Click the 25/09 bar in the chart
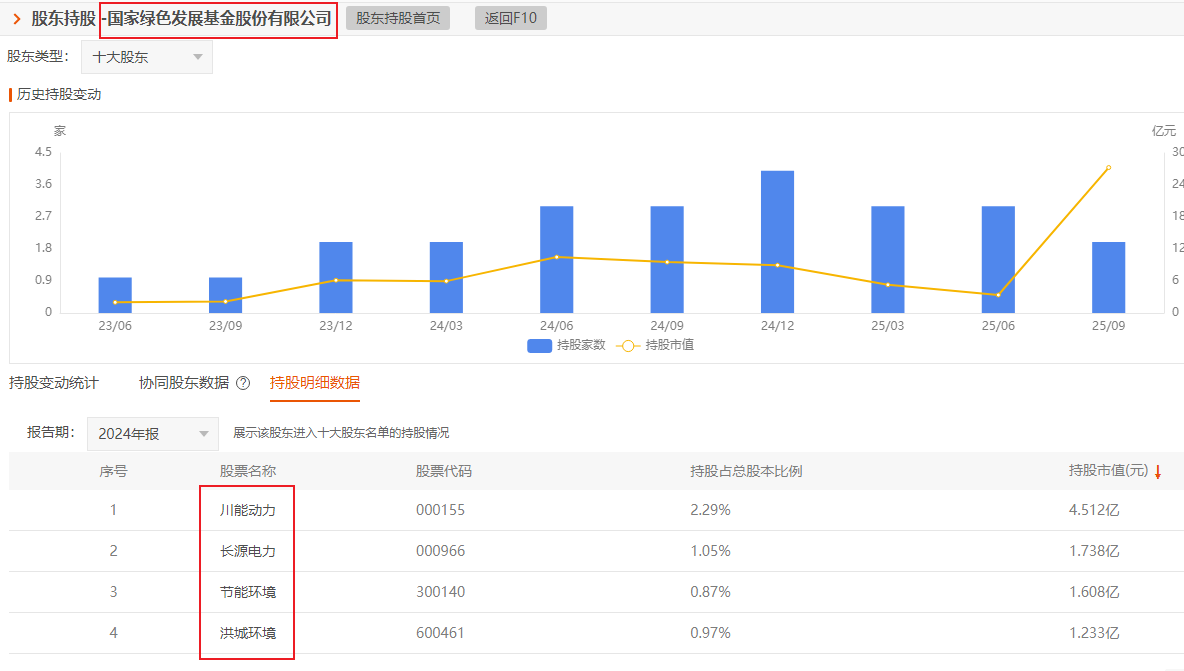This screenshot has width=1184, height=671. tap(1108, 277)
